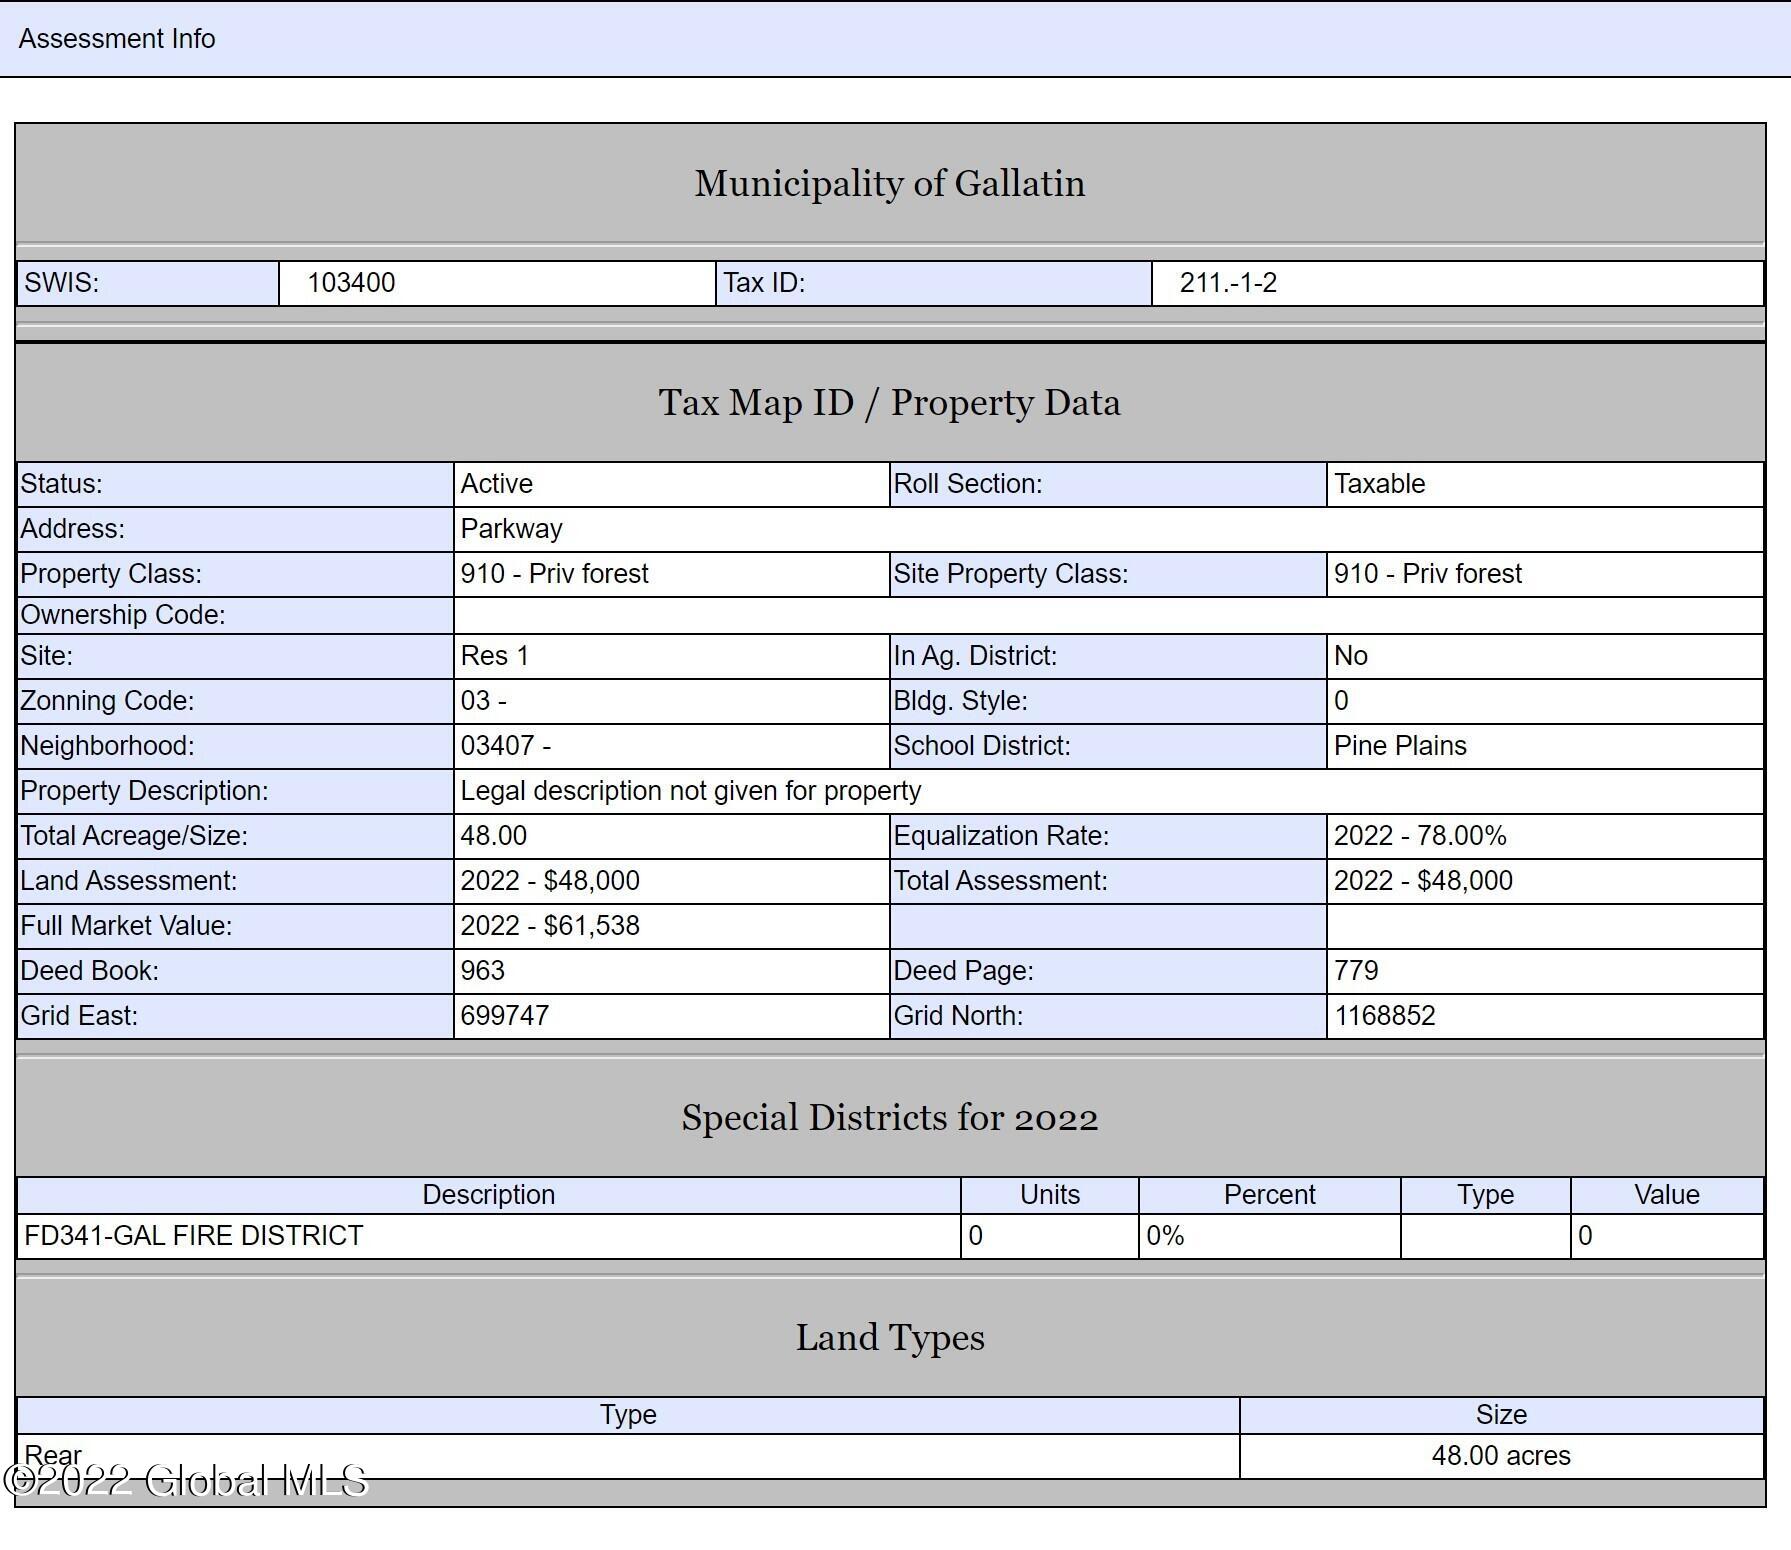Select Tax ID value 211.-1-2
The width and height of the screenshot is (1791, 1550).
click(1228, 283)
